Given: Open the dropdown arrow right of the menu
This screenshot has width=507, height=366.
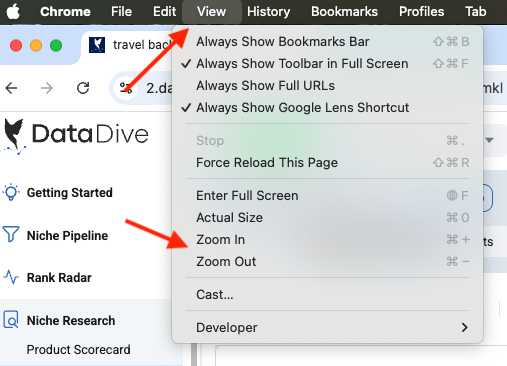Looking at the screenshot, I should (489, 140).
